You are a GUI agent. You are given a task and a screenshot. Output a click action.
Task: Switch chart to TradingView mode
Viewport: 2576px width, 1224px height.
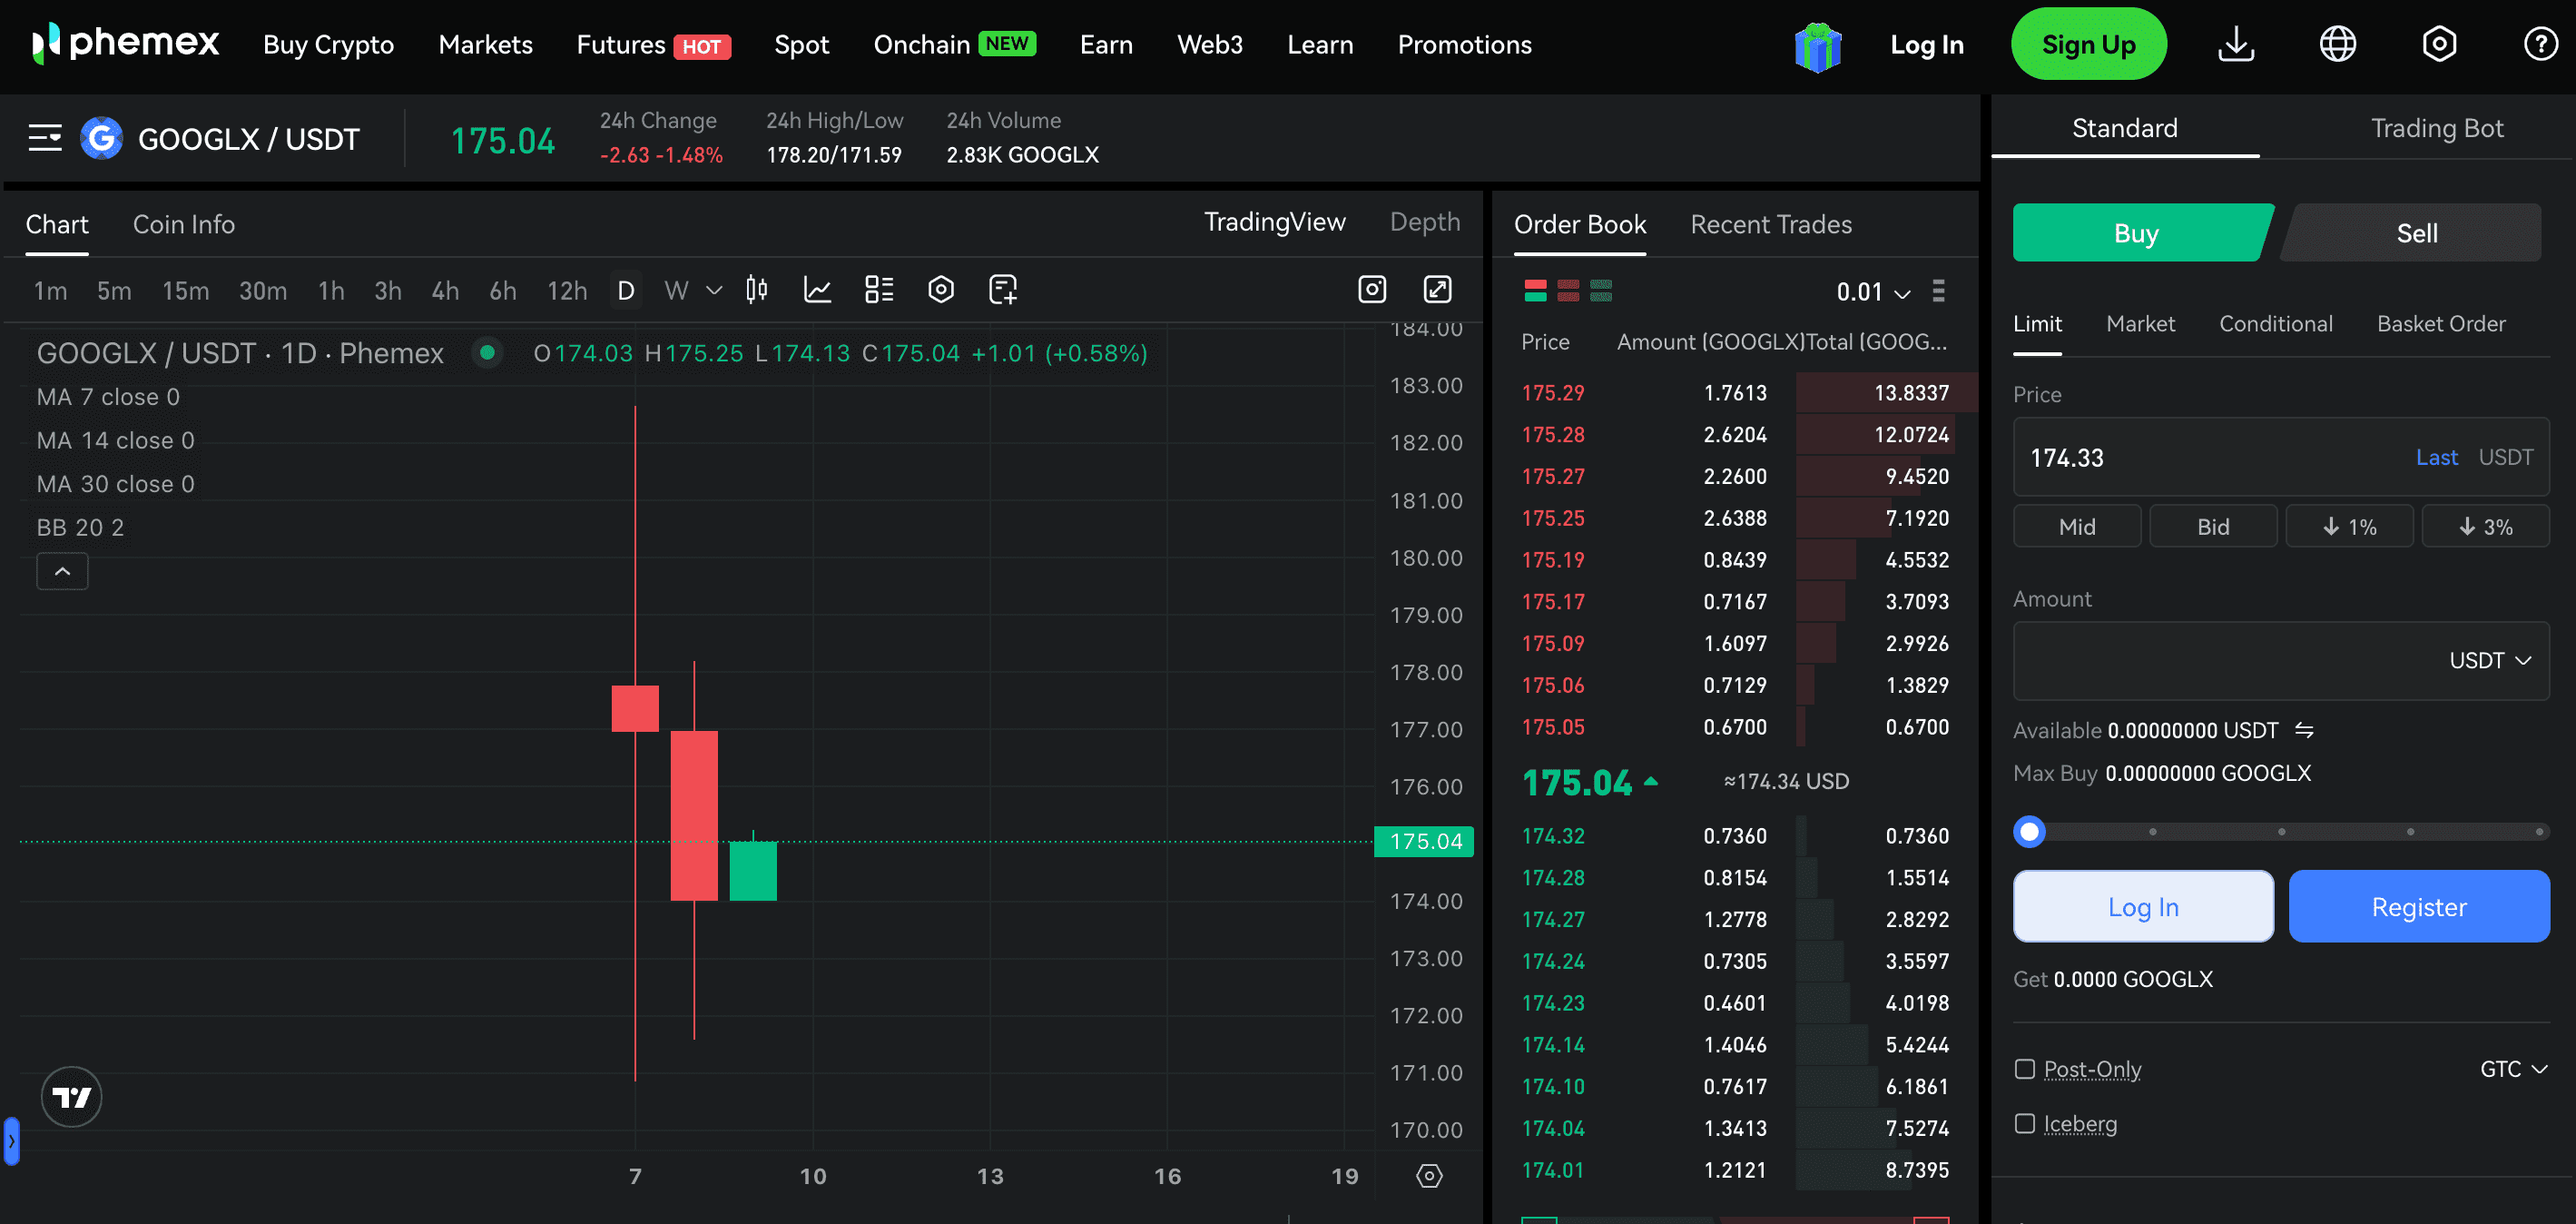(1274, 222)
